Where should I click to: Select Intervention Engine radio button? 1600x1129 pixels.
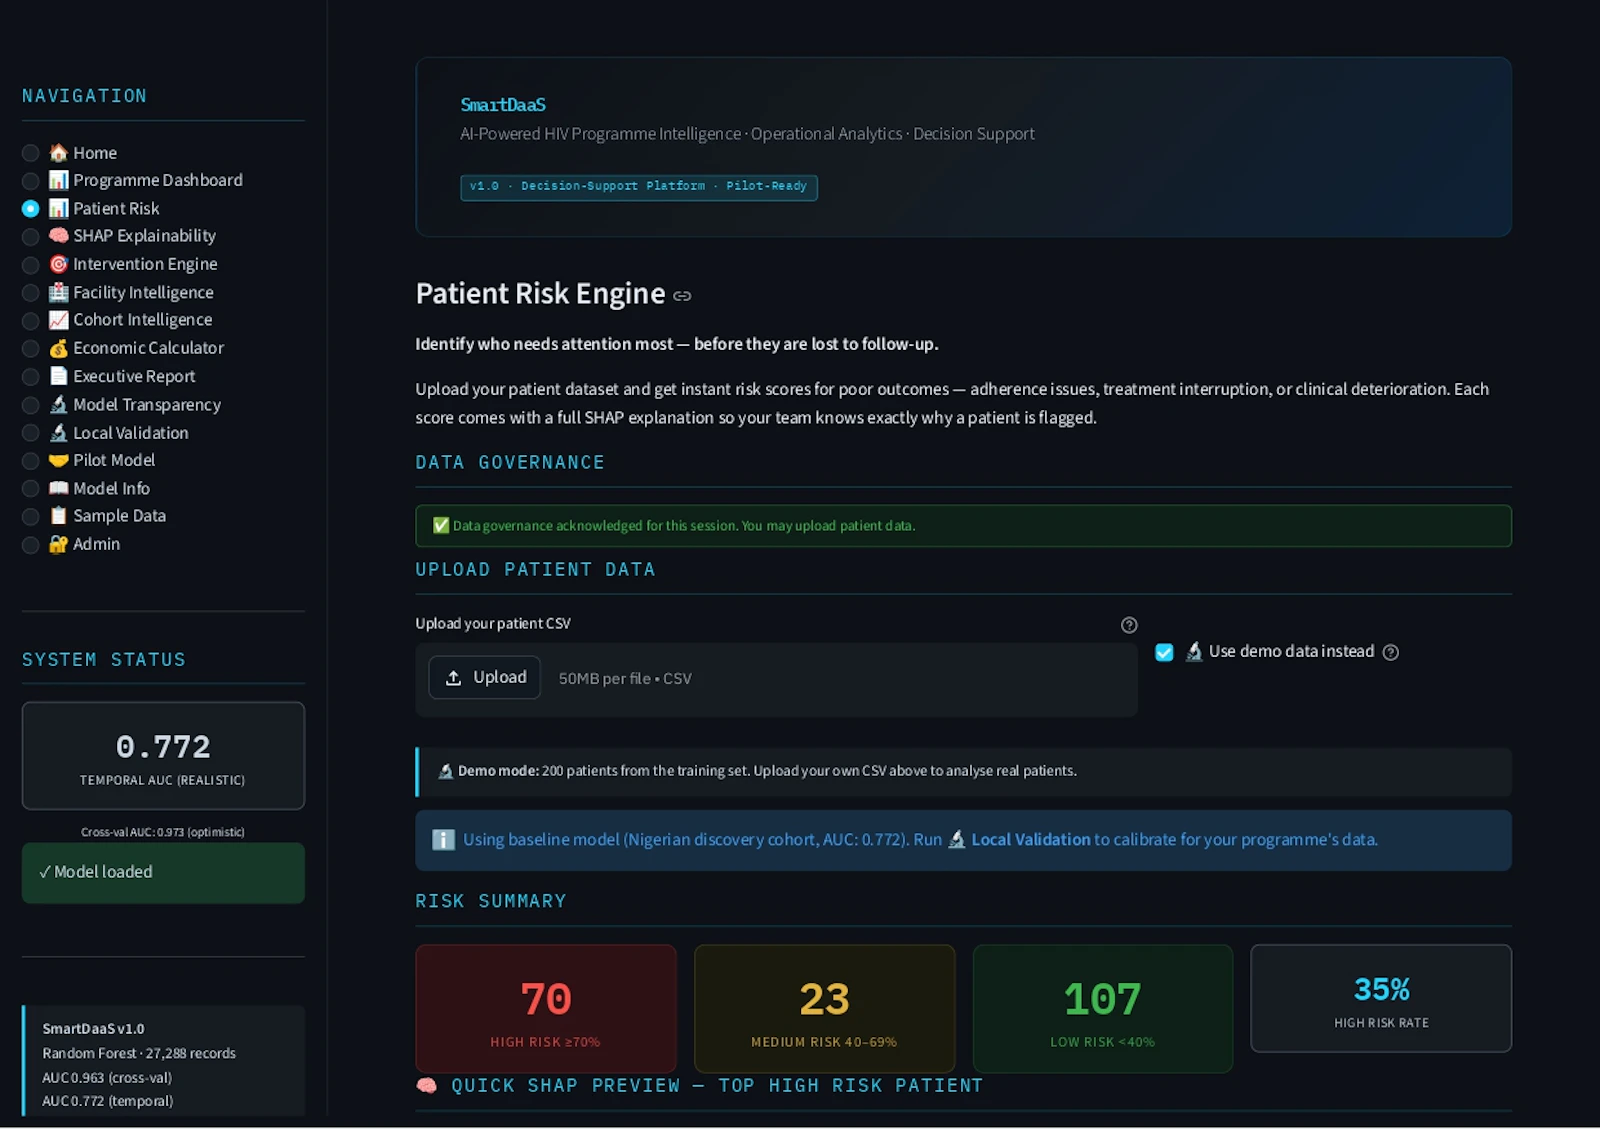coord(31,265)
